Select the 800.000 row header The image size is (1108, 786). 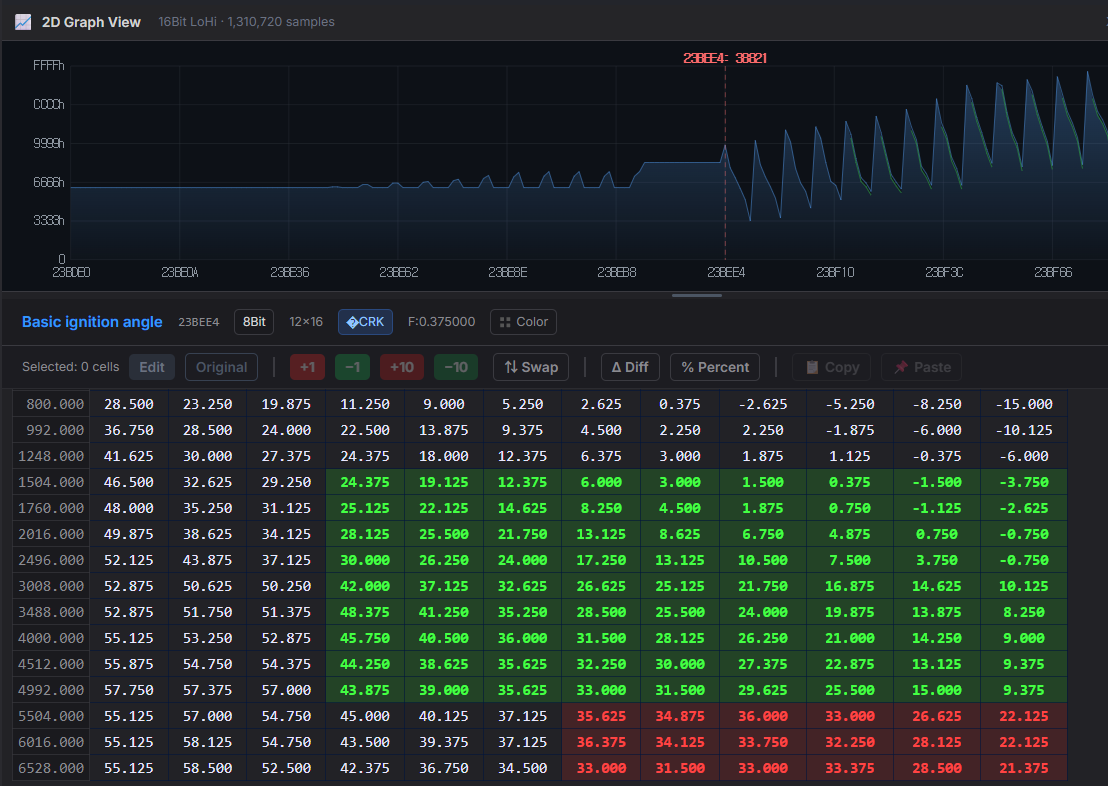tap(51, 404)
